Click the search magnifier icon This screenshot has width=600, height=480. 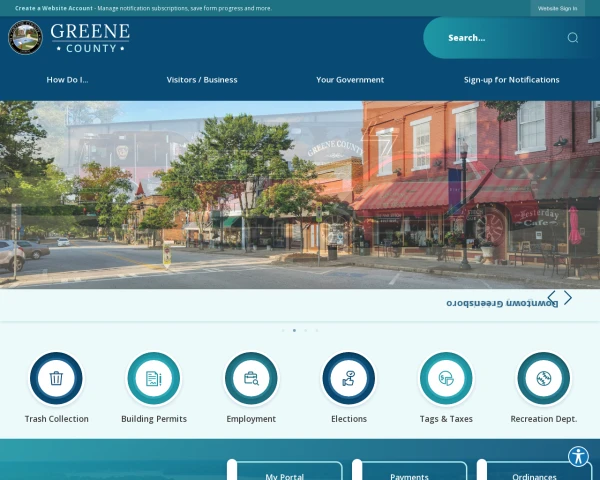[x=572, y=38]
